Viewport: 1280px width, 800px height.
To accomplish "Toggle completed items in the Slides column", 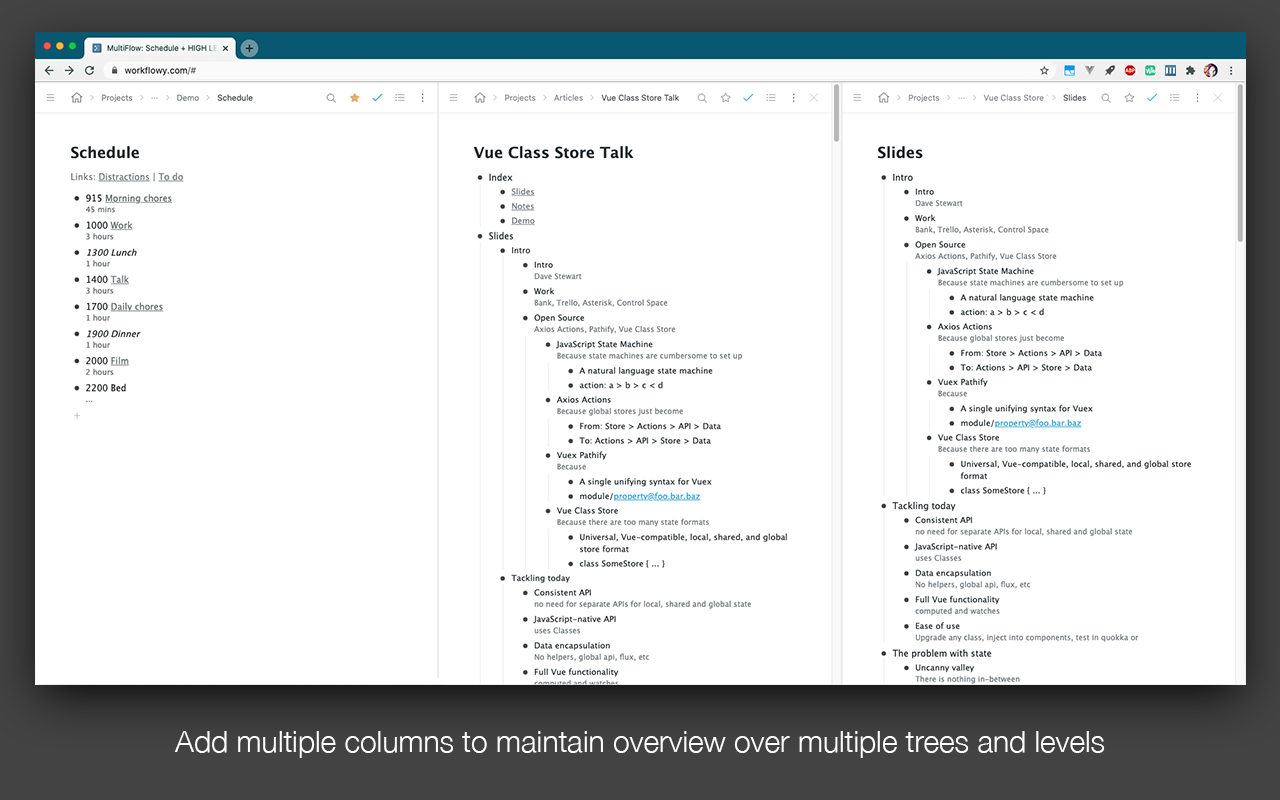I will (x=1151, y=97).
